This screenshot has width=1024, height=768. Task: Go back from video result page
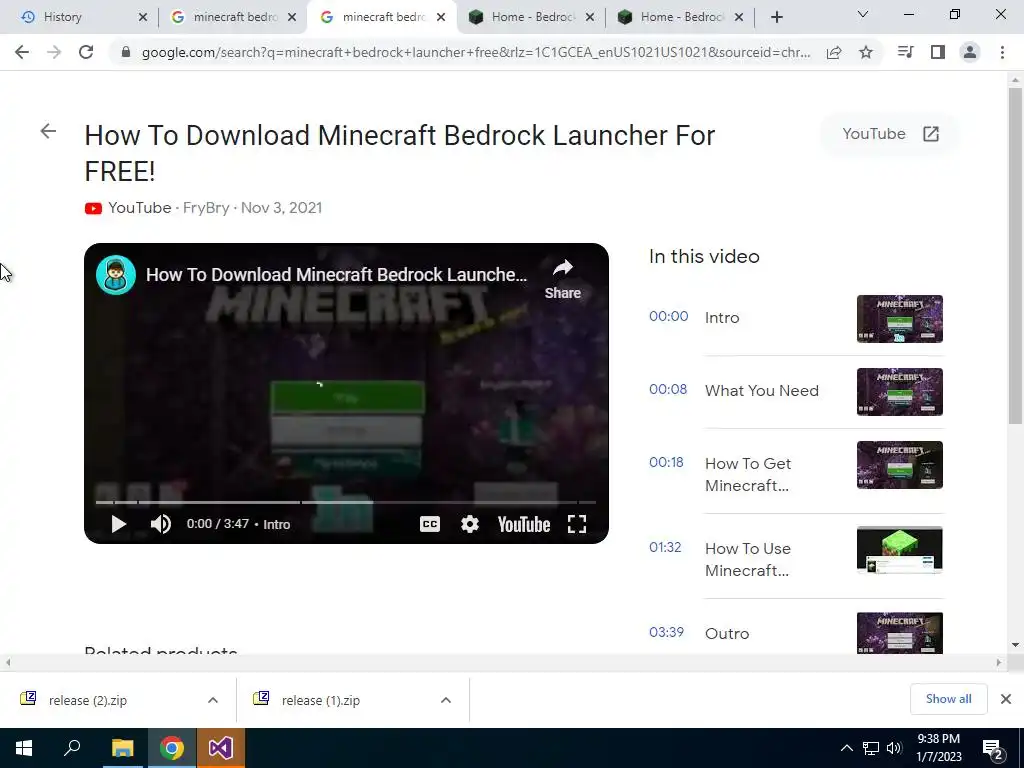pos(48,131)
